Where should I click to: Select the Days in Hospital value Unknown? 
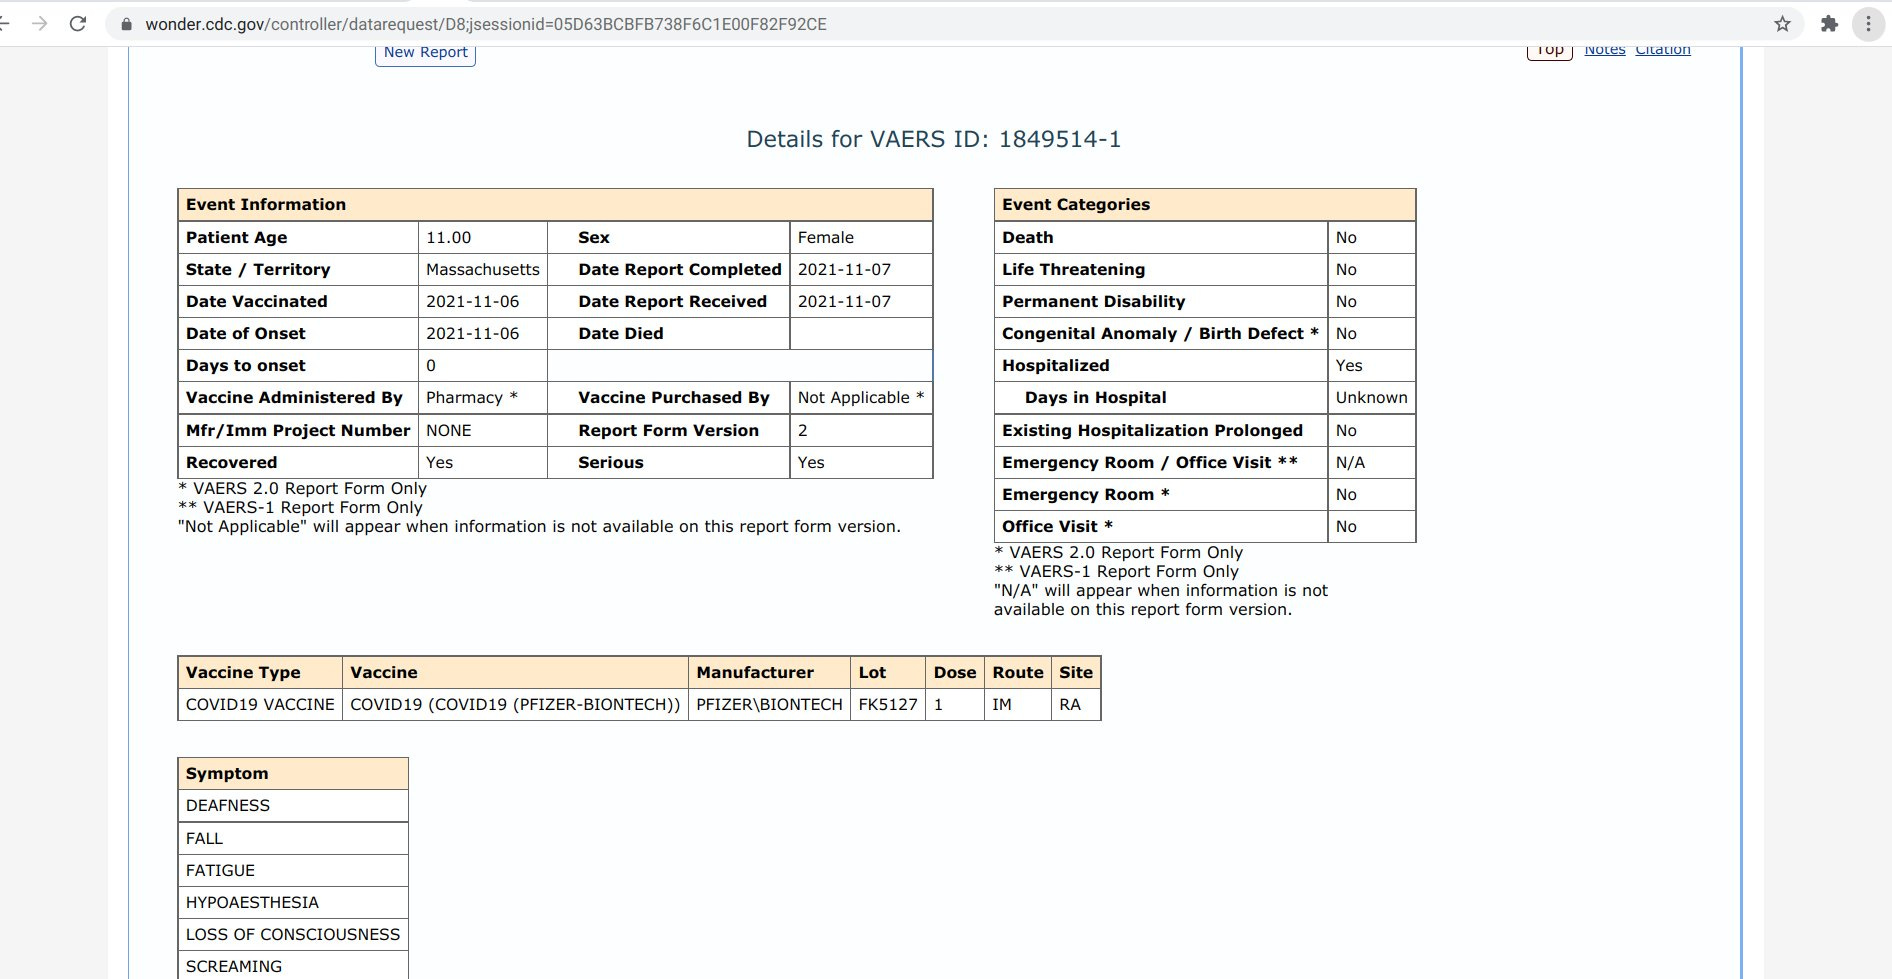coord(1371,397)
